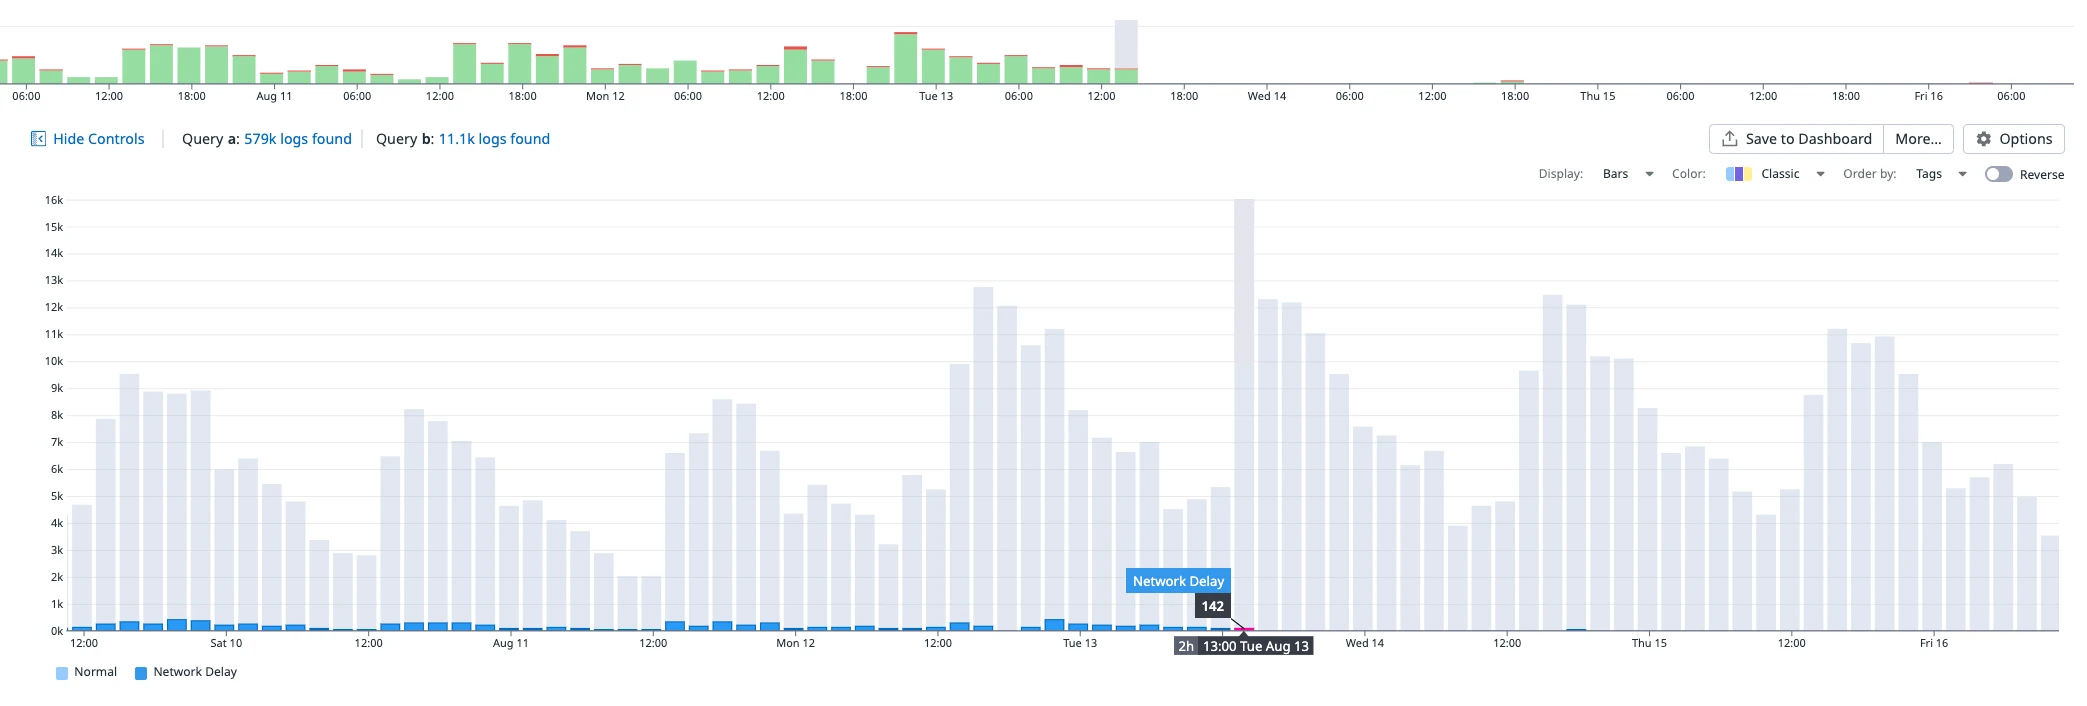Viewport: 2087px width, 706px height.
Task: Expand the Color Classic dropdown arrow
Action: [x=1820, y=174]
